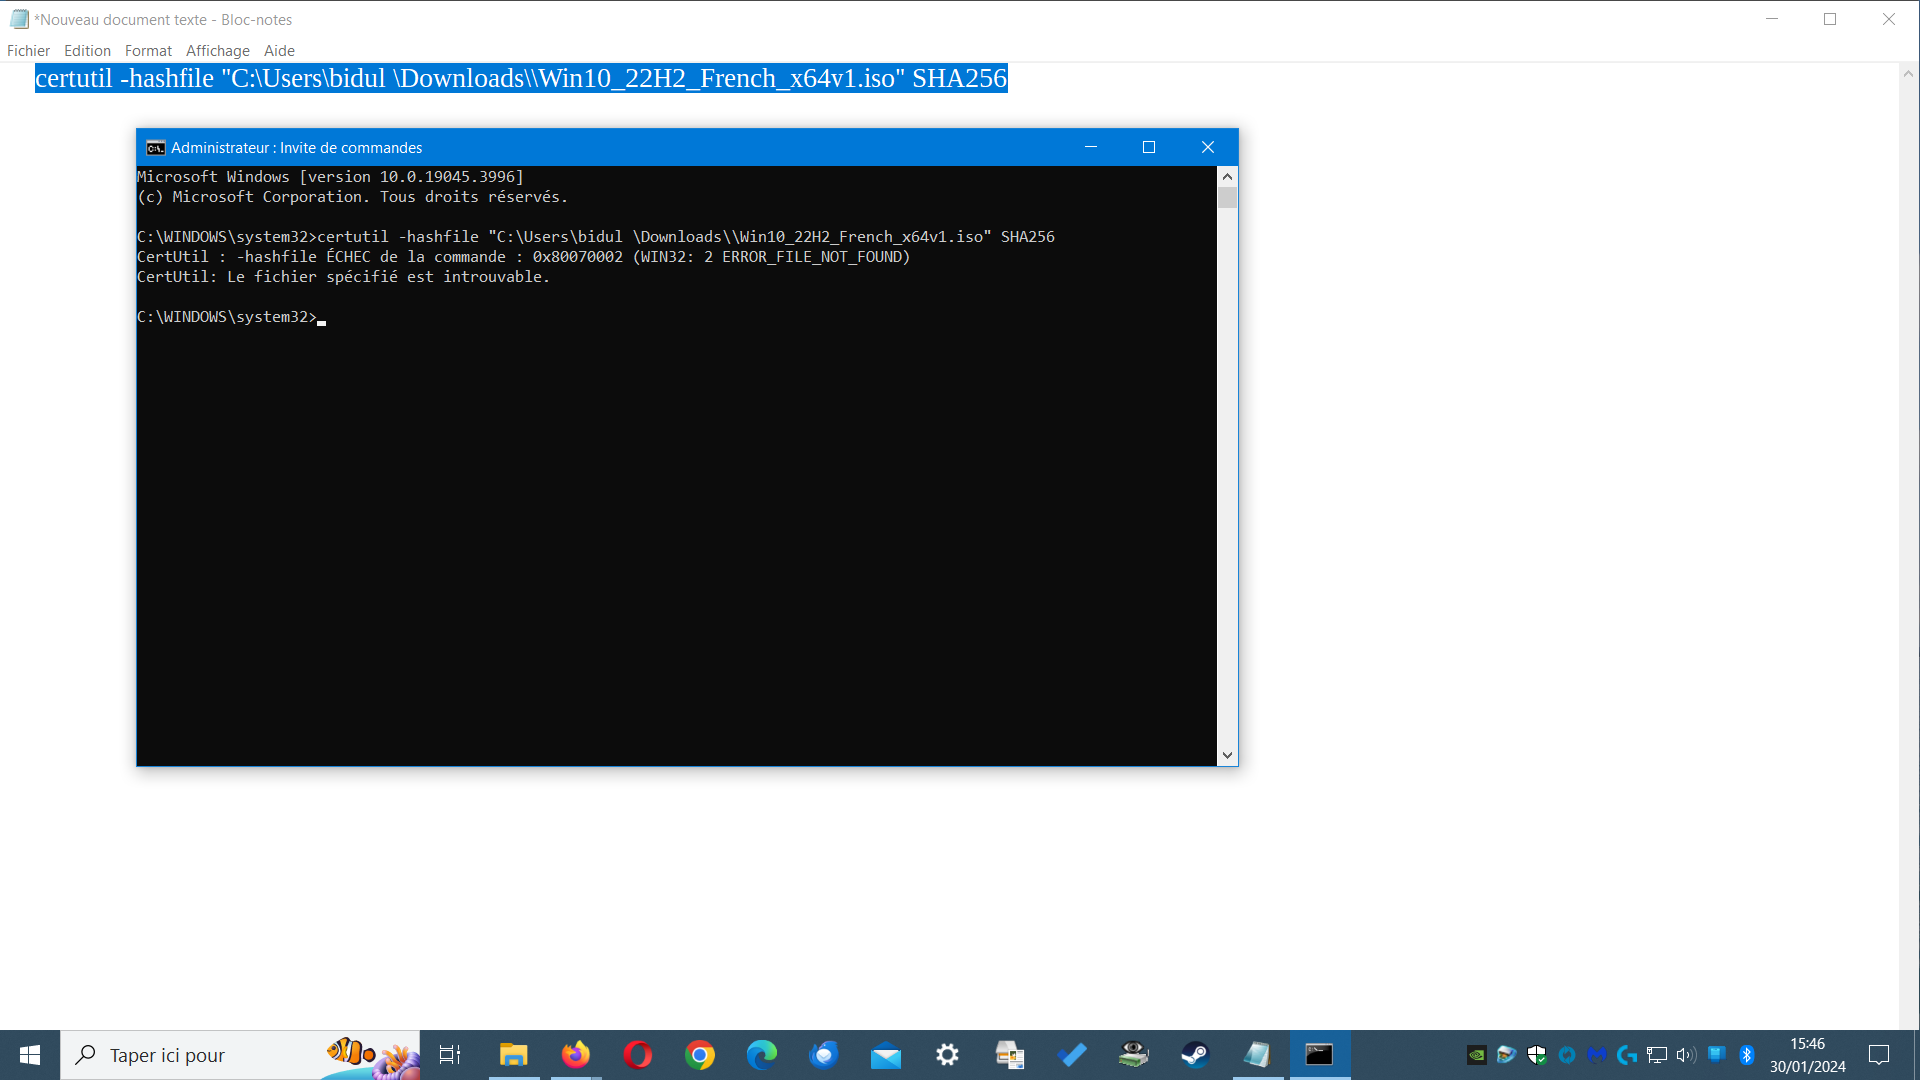Click the taskbar search box
1920x1080 pixels.
(x=200, y=1055)
